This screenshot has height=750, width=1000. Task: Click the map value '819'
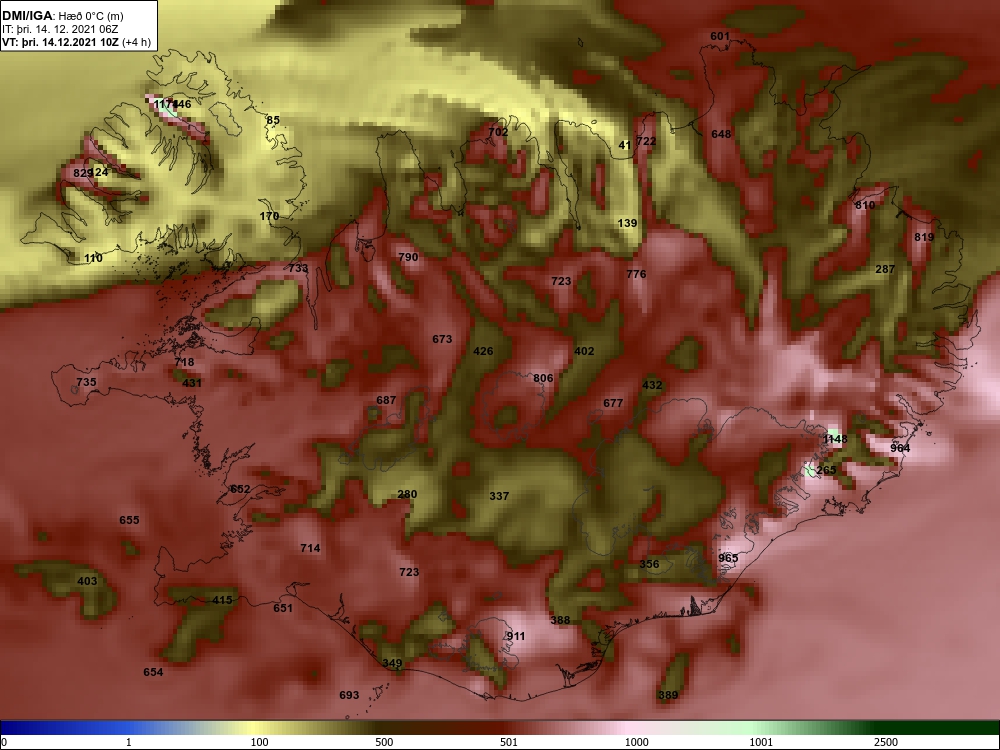(x=924, y=237)
